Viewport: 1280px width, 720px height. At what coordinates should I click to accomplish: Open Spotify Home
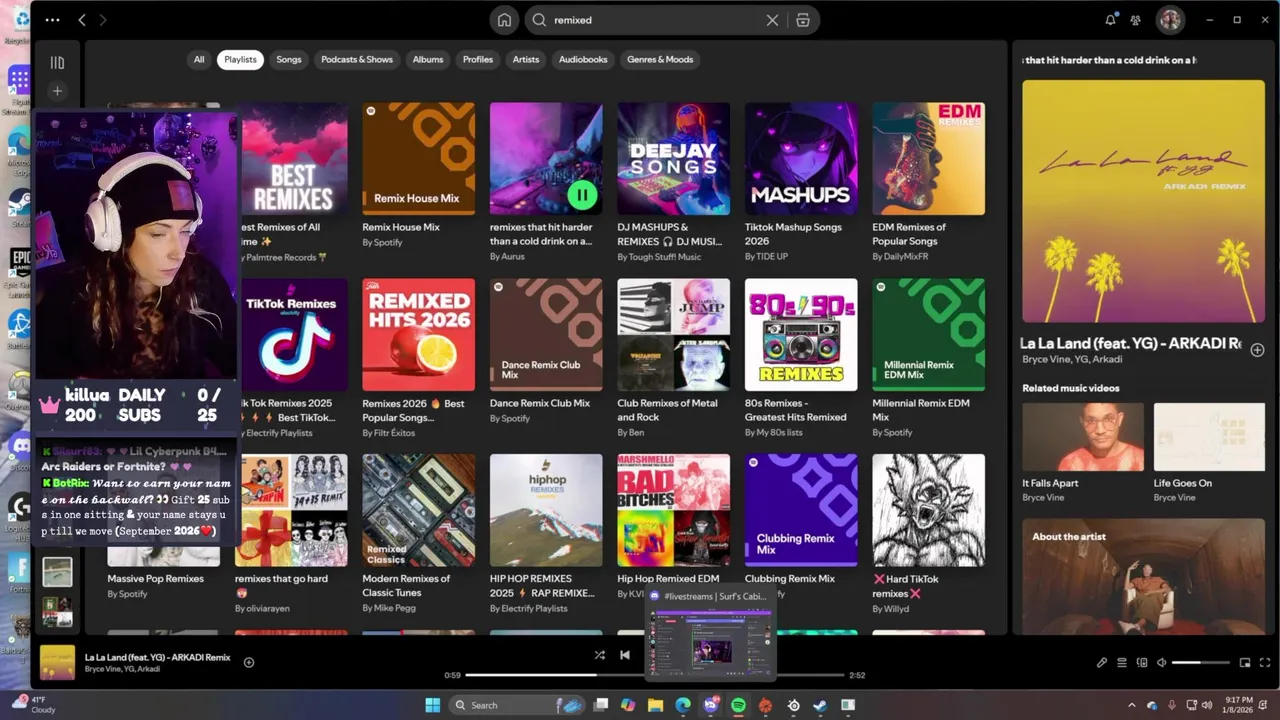click(x=504, y=20)
